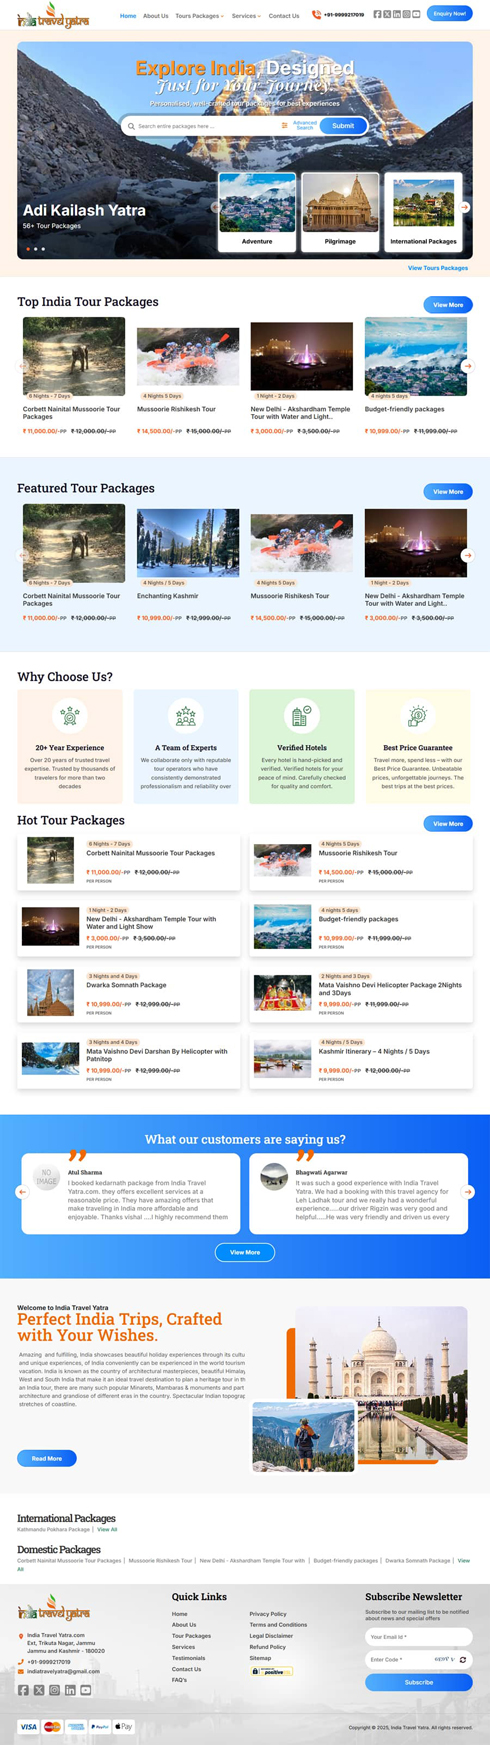The width and height of the screenshot is (490, 1745).
Task: Click next arrow on Top India Tour Packages
Action: click(467, 366)
